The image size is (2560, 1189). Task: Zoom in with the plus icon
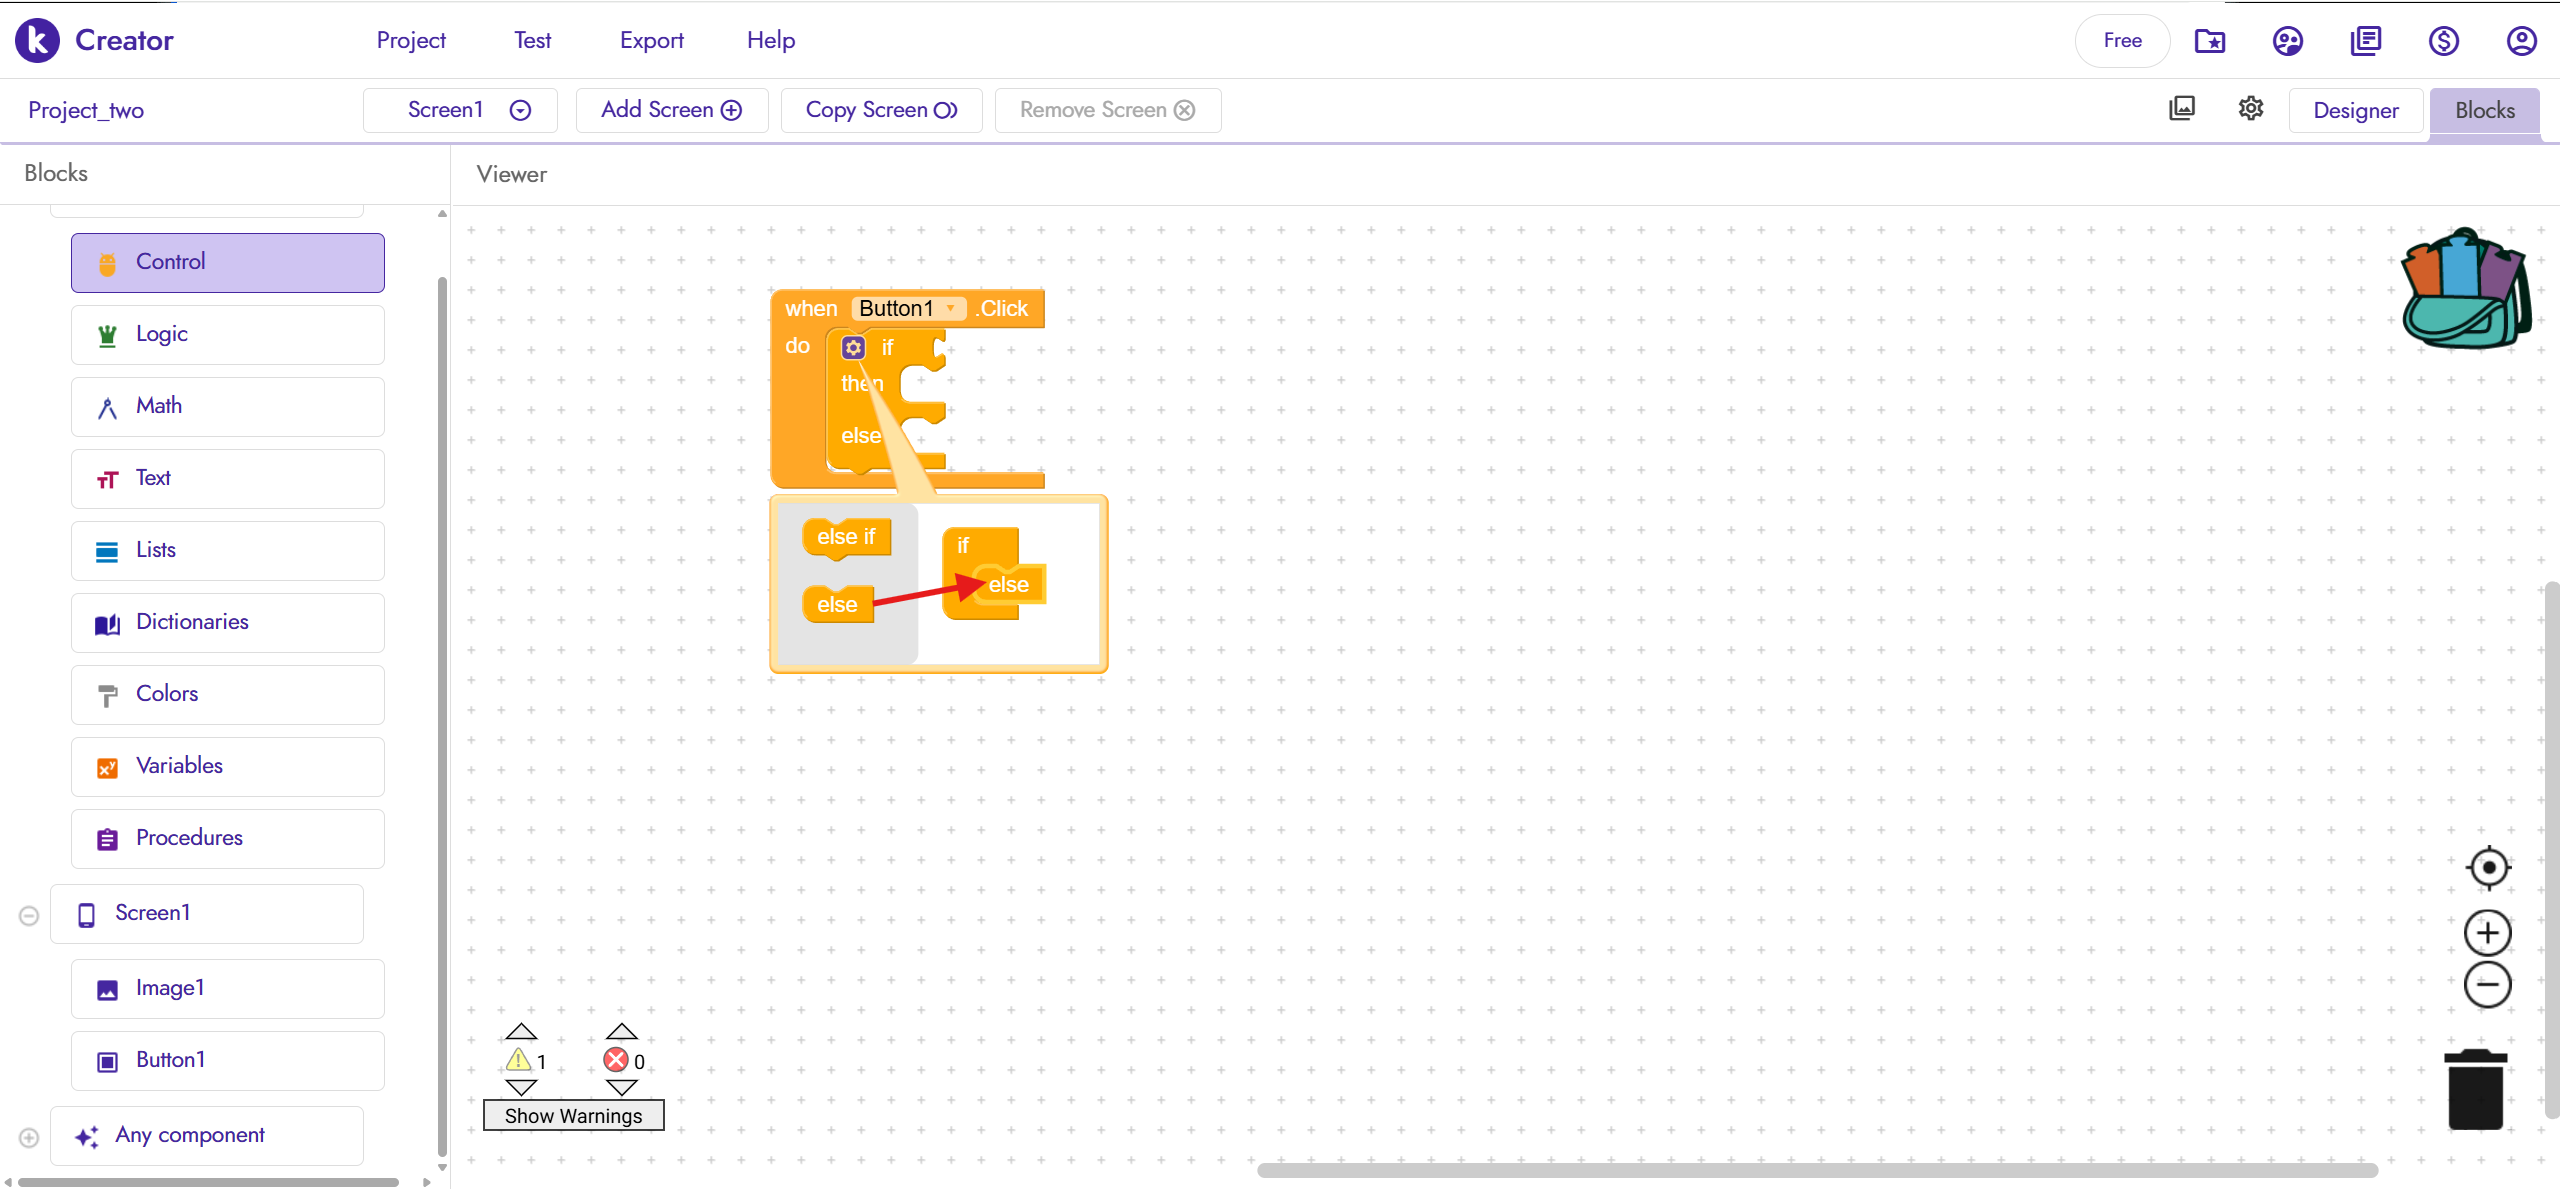[2487, 933]
